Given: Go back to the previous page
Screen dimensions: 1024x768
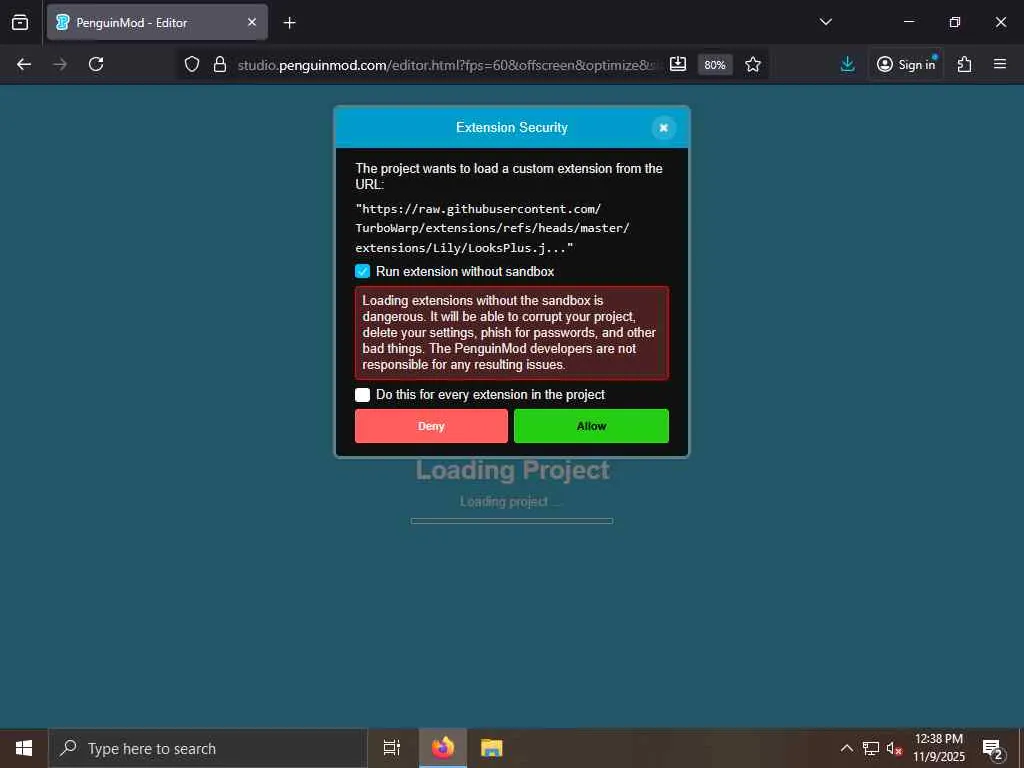Looking at the screenshot, I should click(x=24, y=64).
